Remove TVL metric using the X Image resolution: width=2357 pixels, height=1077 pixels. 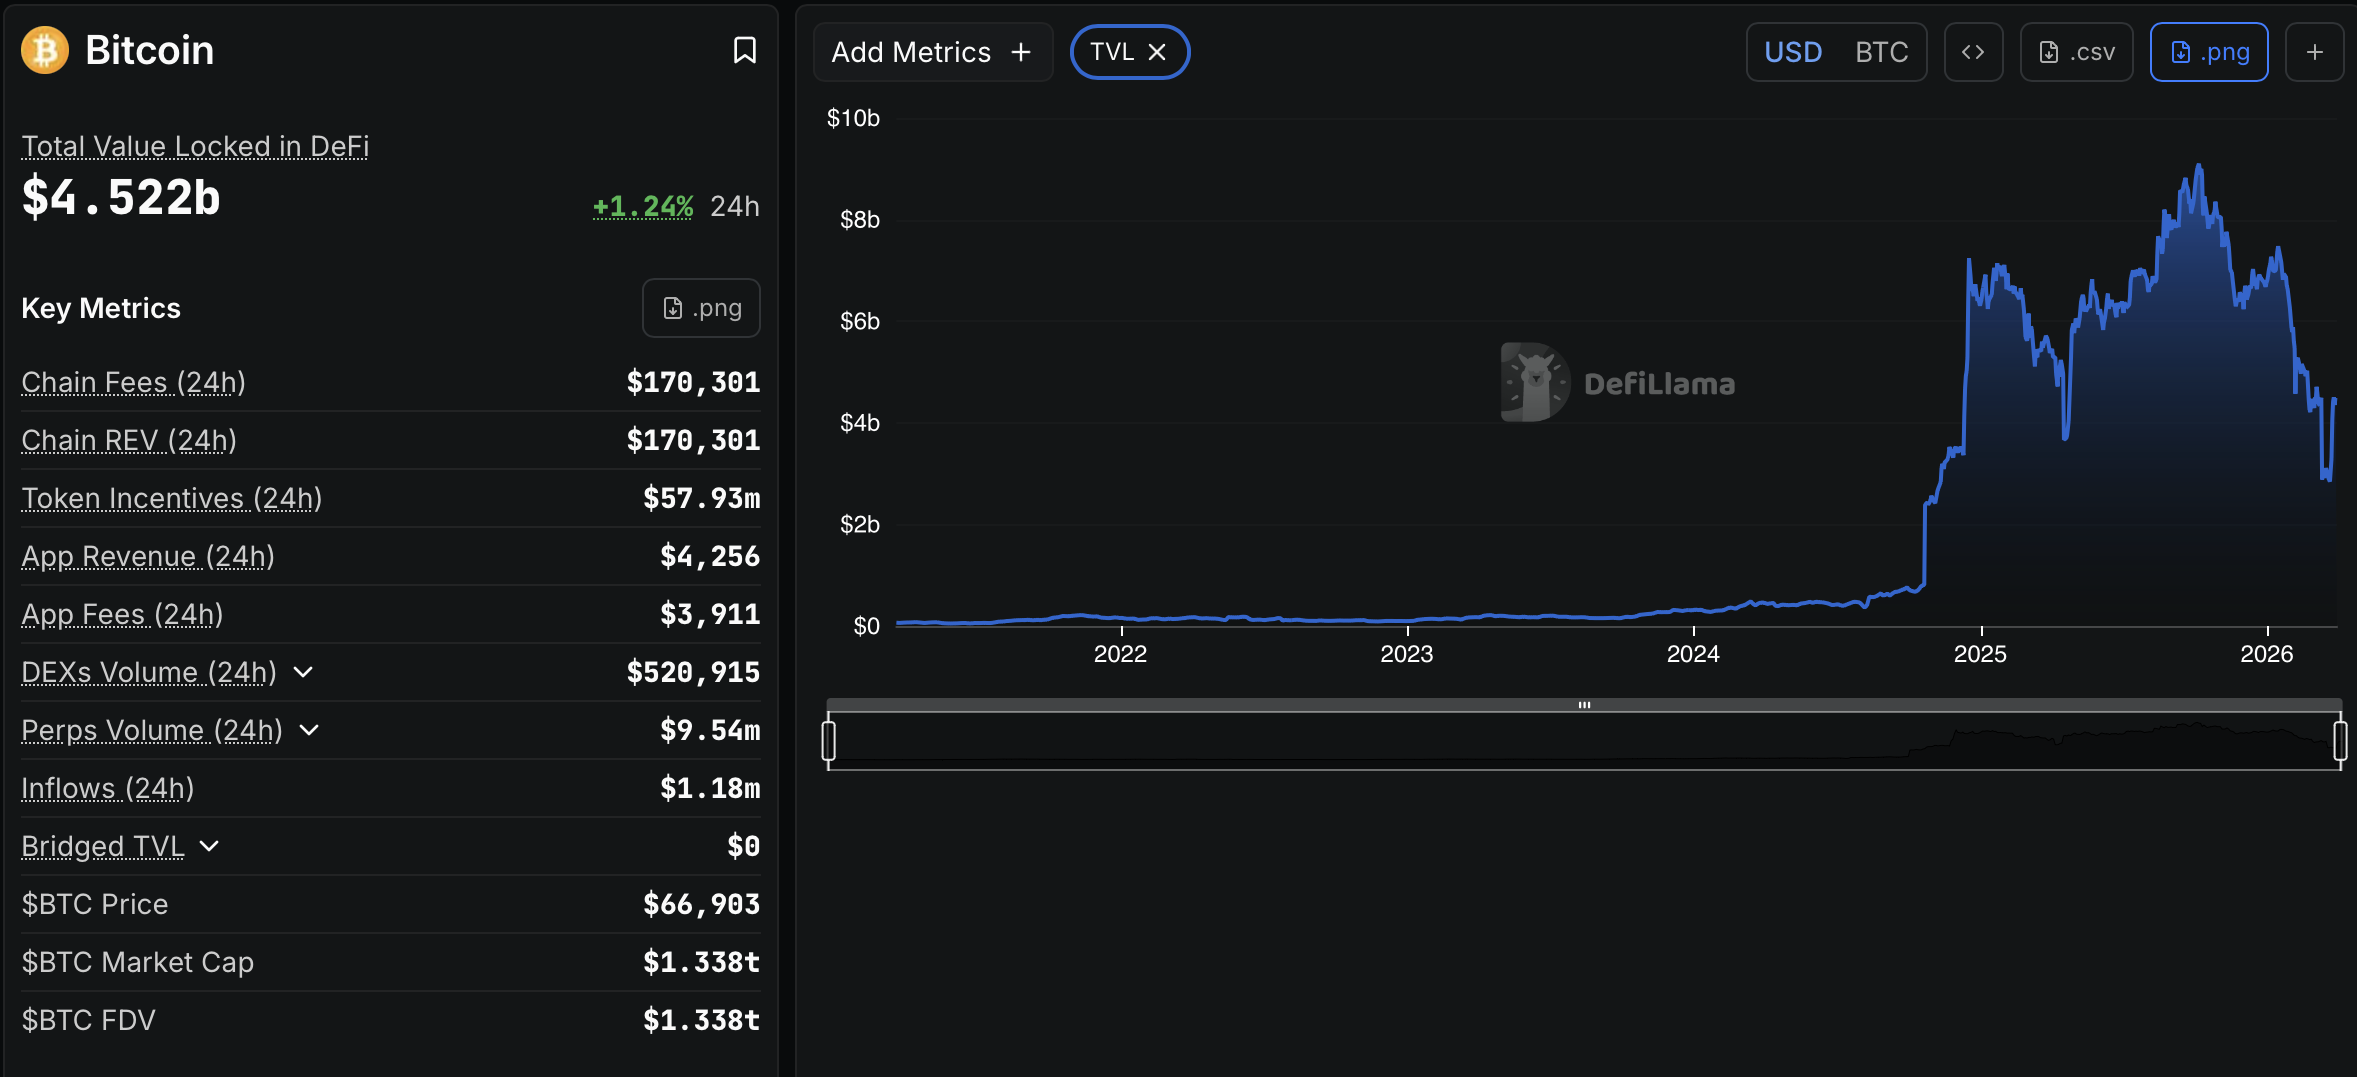click(1157, 51)
